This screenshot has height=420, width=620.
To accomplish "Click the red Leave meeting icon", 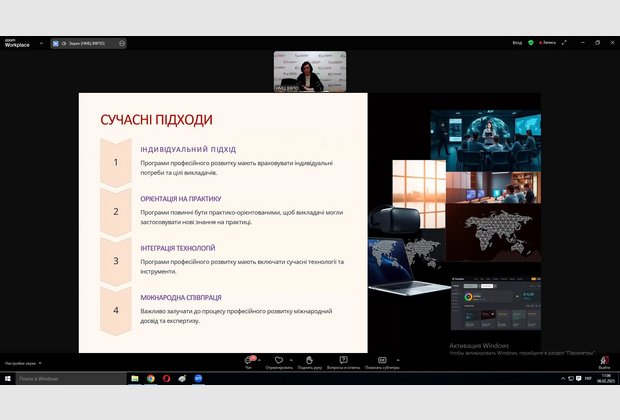I will pos(605,360).
